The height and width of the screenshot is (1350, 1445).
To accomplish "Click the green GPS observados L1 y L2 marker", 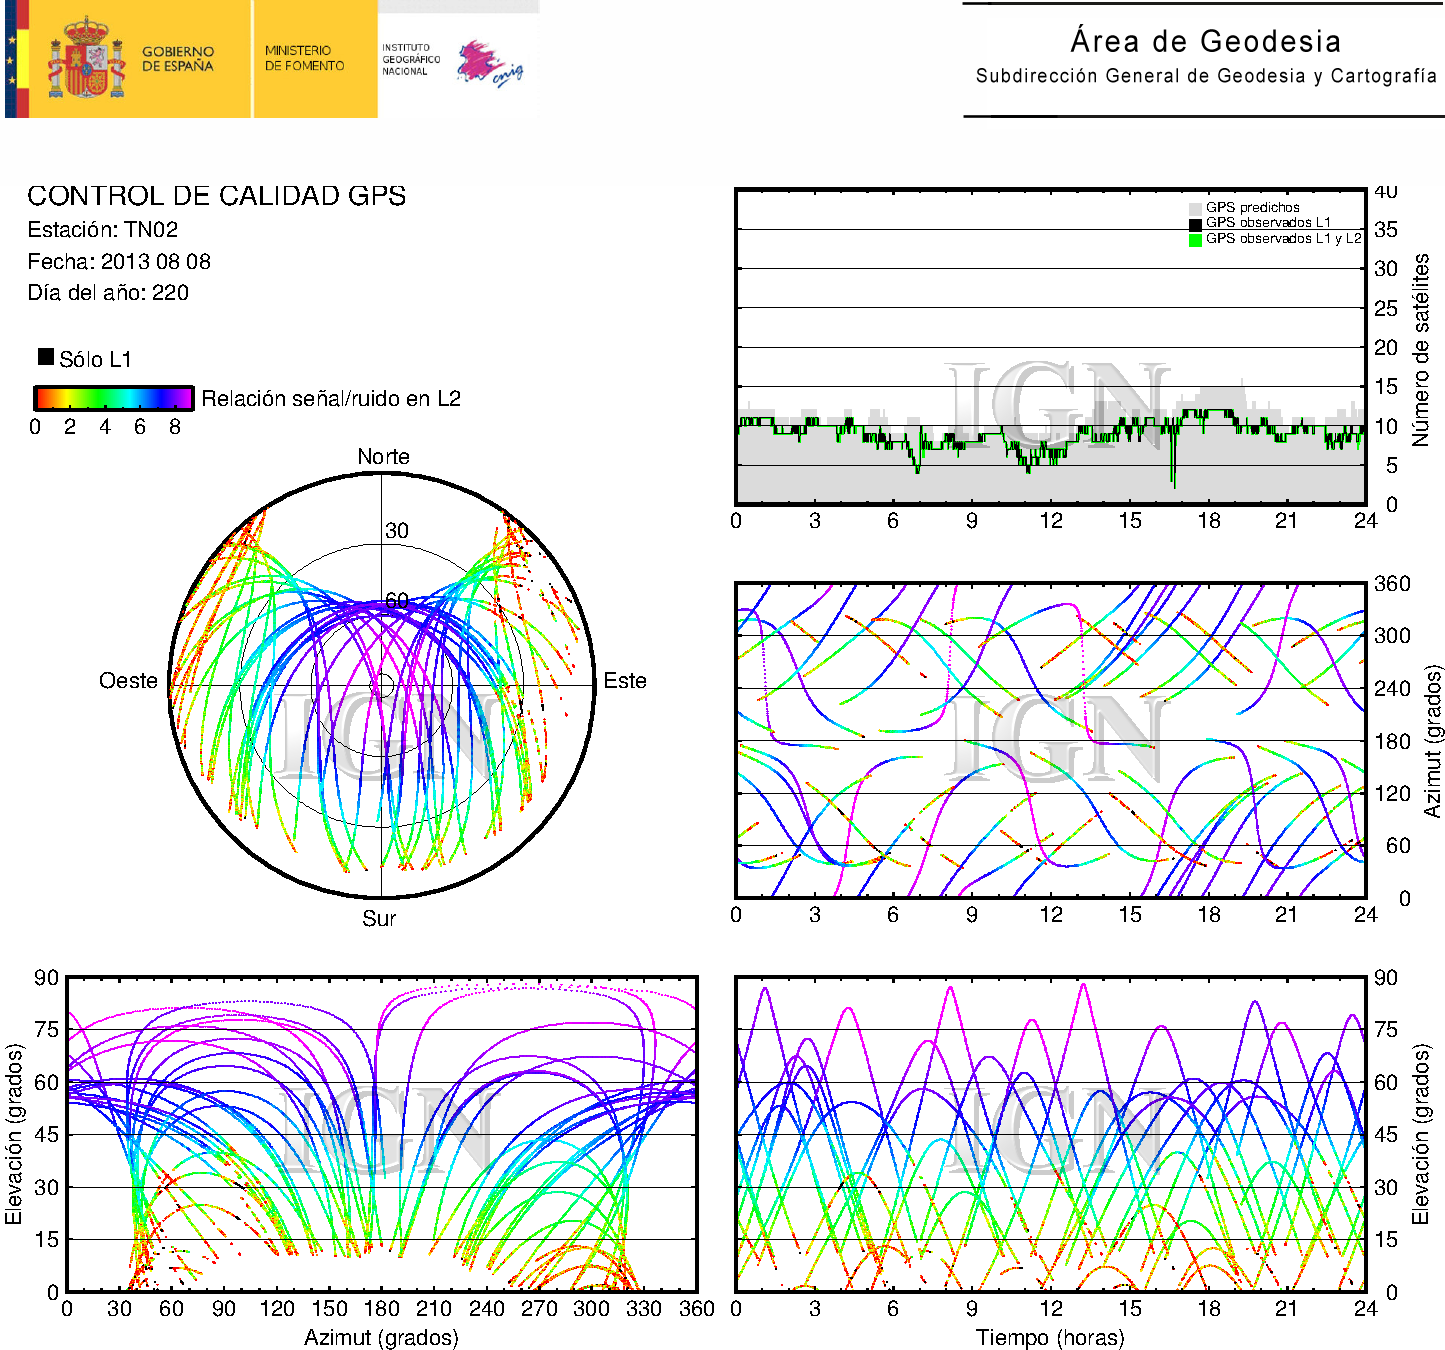I will point(1195,240).
